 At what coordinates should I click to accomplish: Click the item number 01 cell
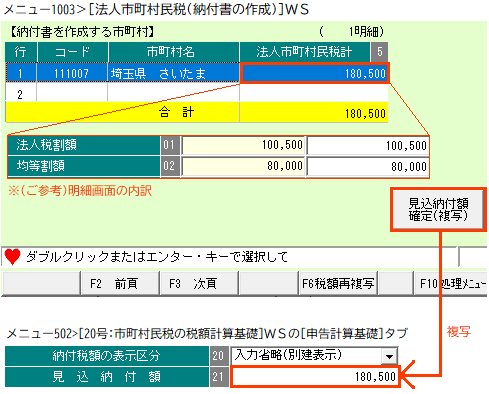click(169, 145)
